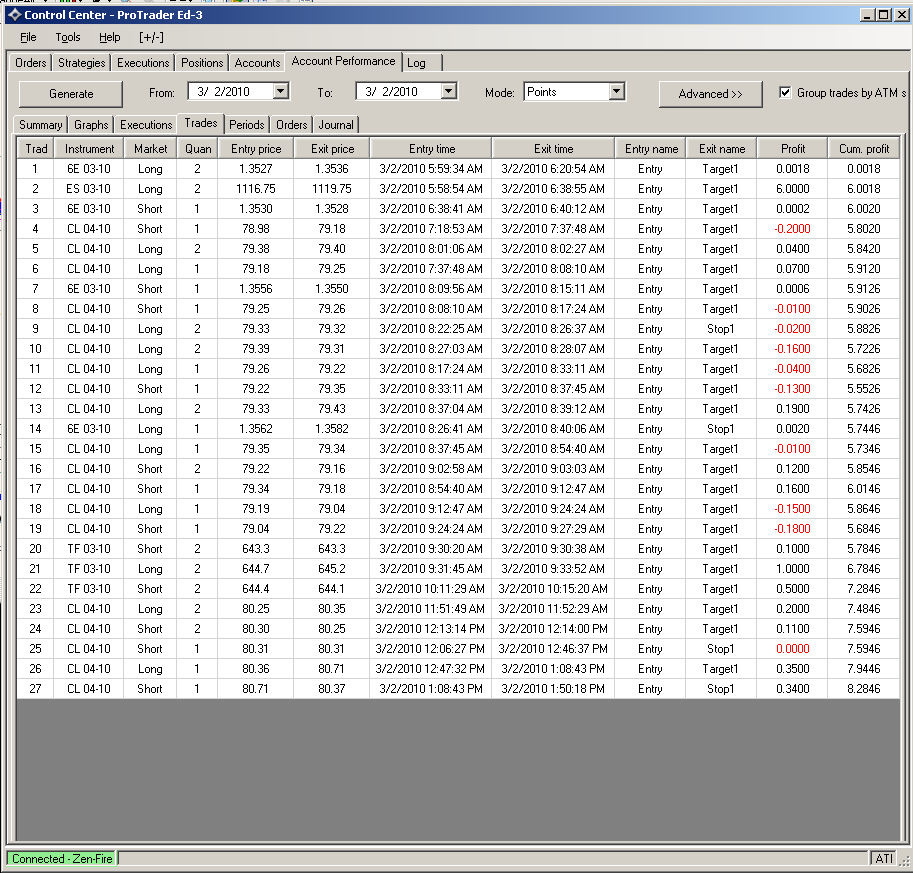Select profit -0.2000 in trade 4
This screenshot has width=913, height=873.
(792, 229)
